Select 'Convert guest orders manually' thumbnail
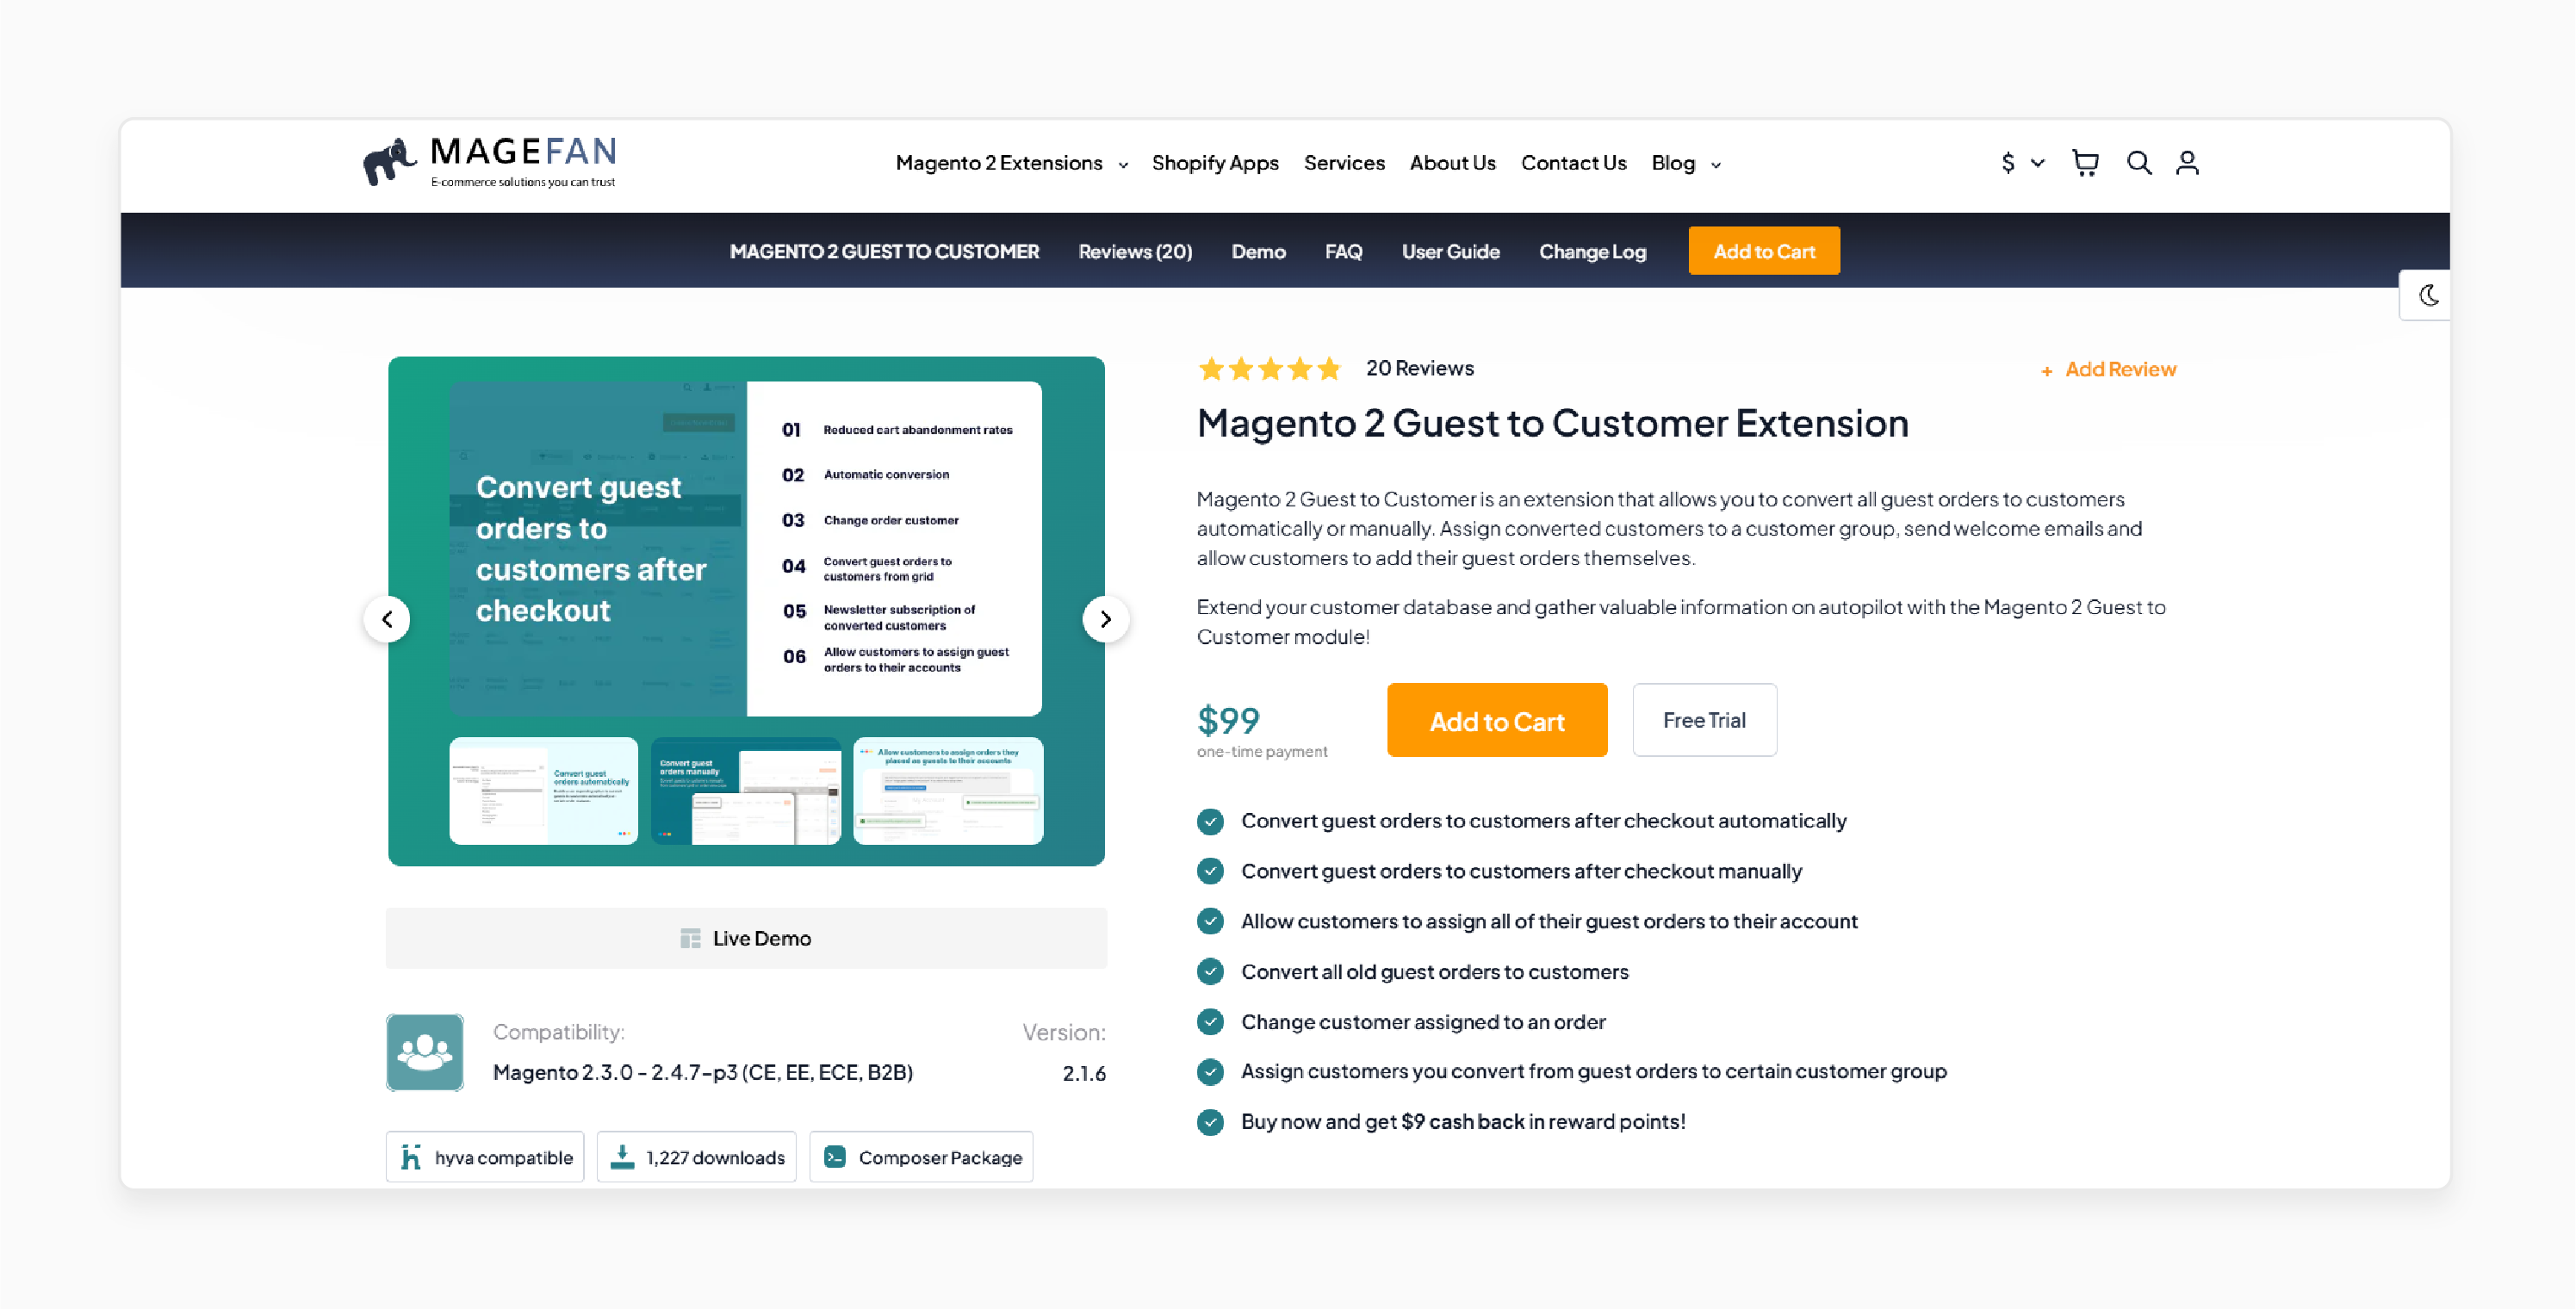2576x1309 pixels. (746, 791)
